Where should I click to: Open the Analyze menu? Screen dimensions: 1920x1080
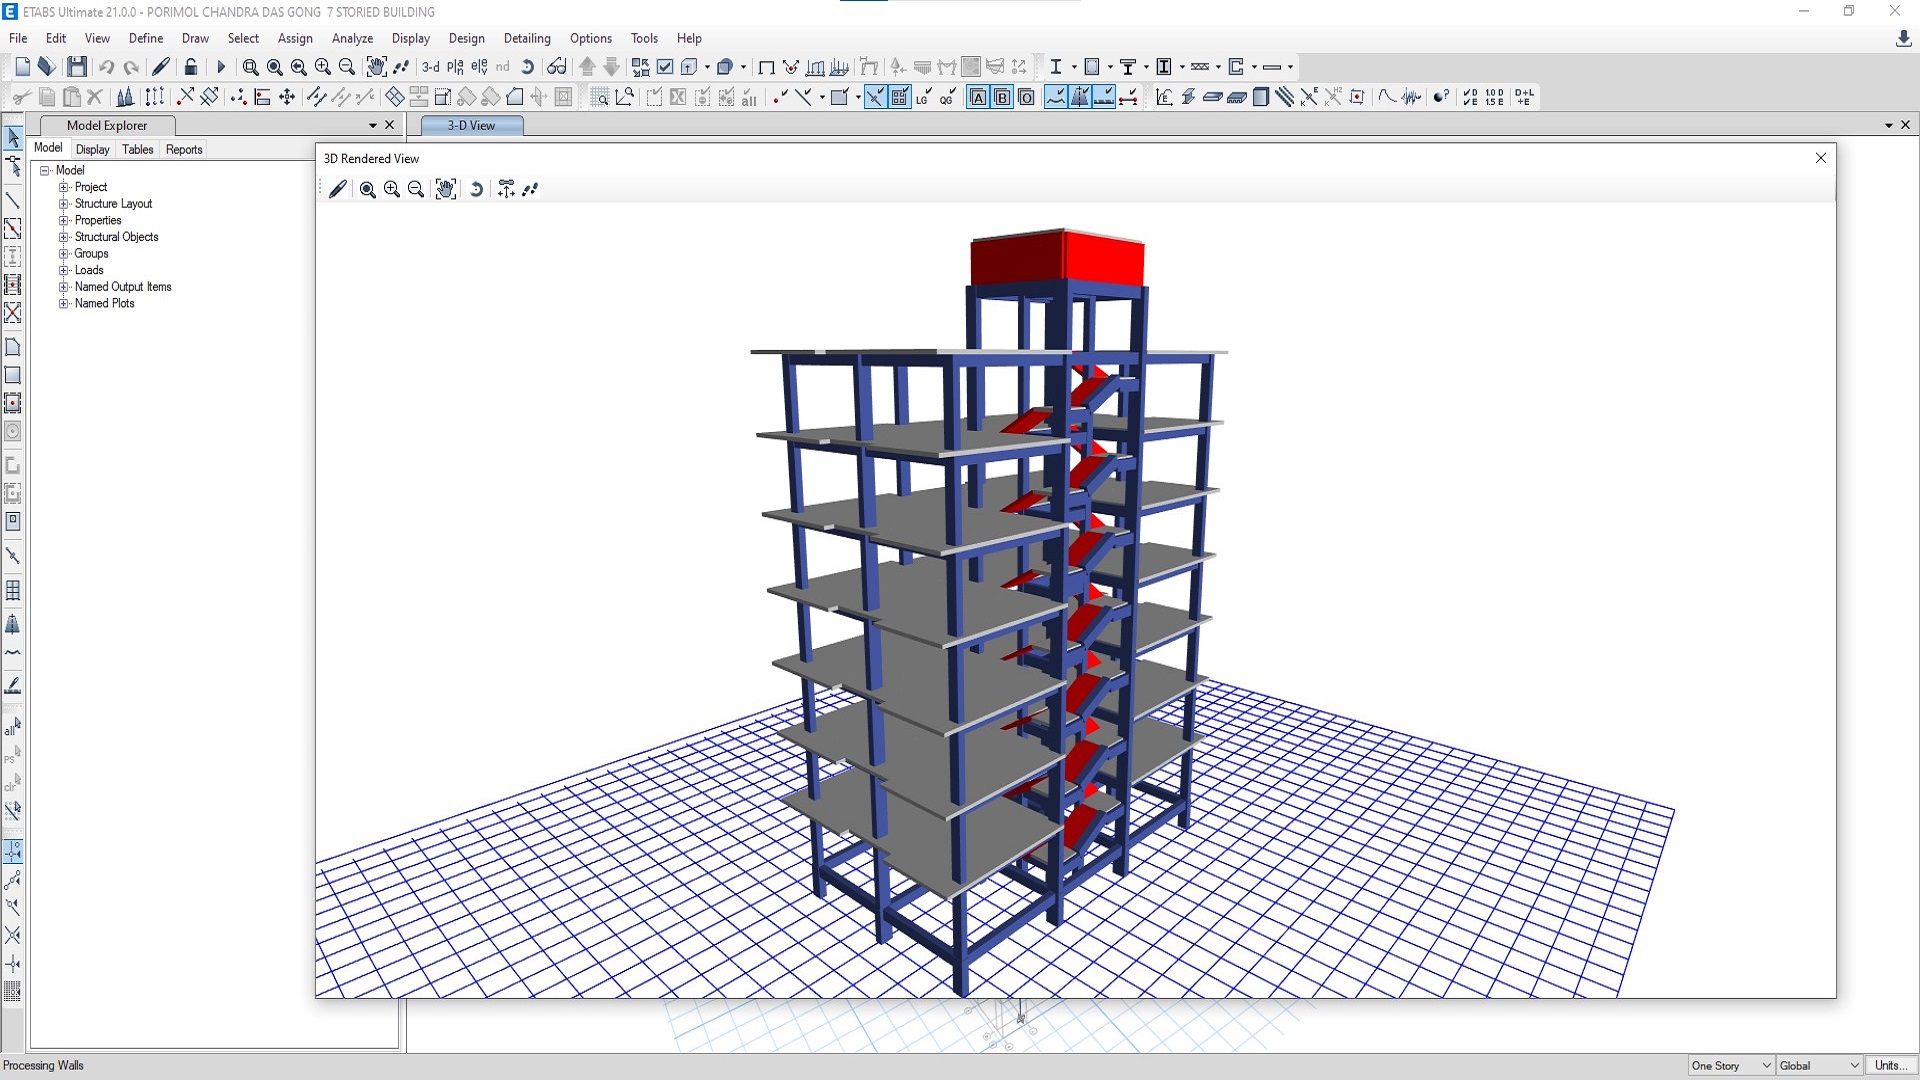click(x=352, y=38)
